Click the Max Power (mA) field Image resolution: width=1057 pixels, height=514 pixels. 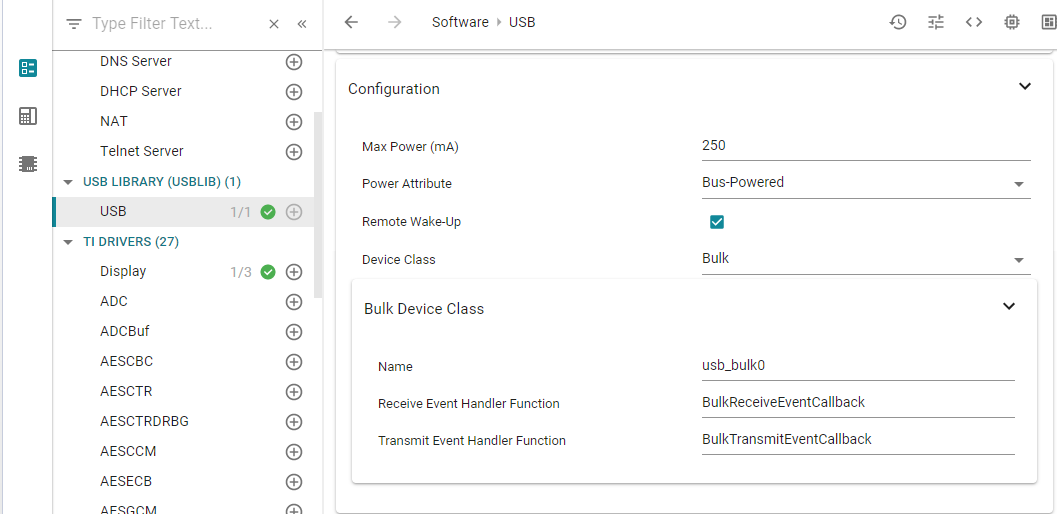pyautogui.click(x=865, y=146)
